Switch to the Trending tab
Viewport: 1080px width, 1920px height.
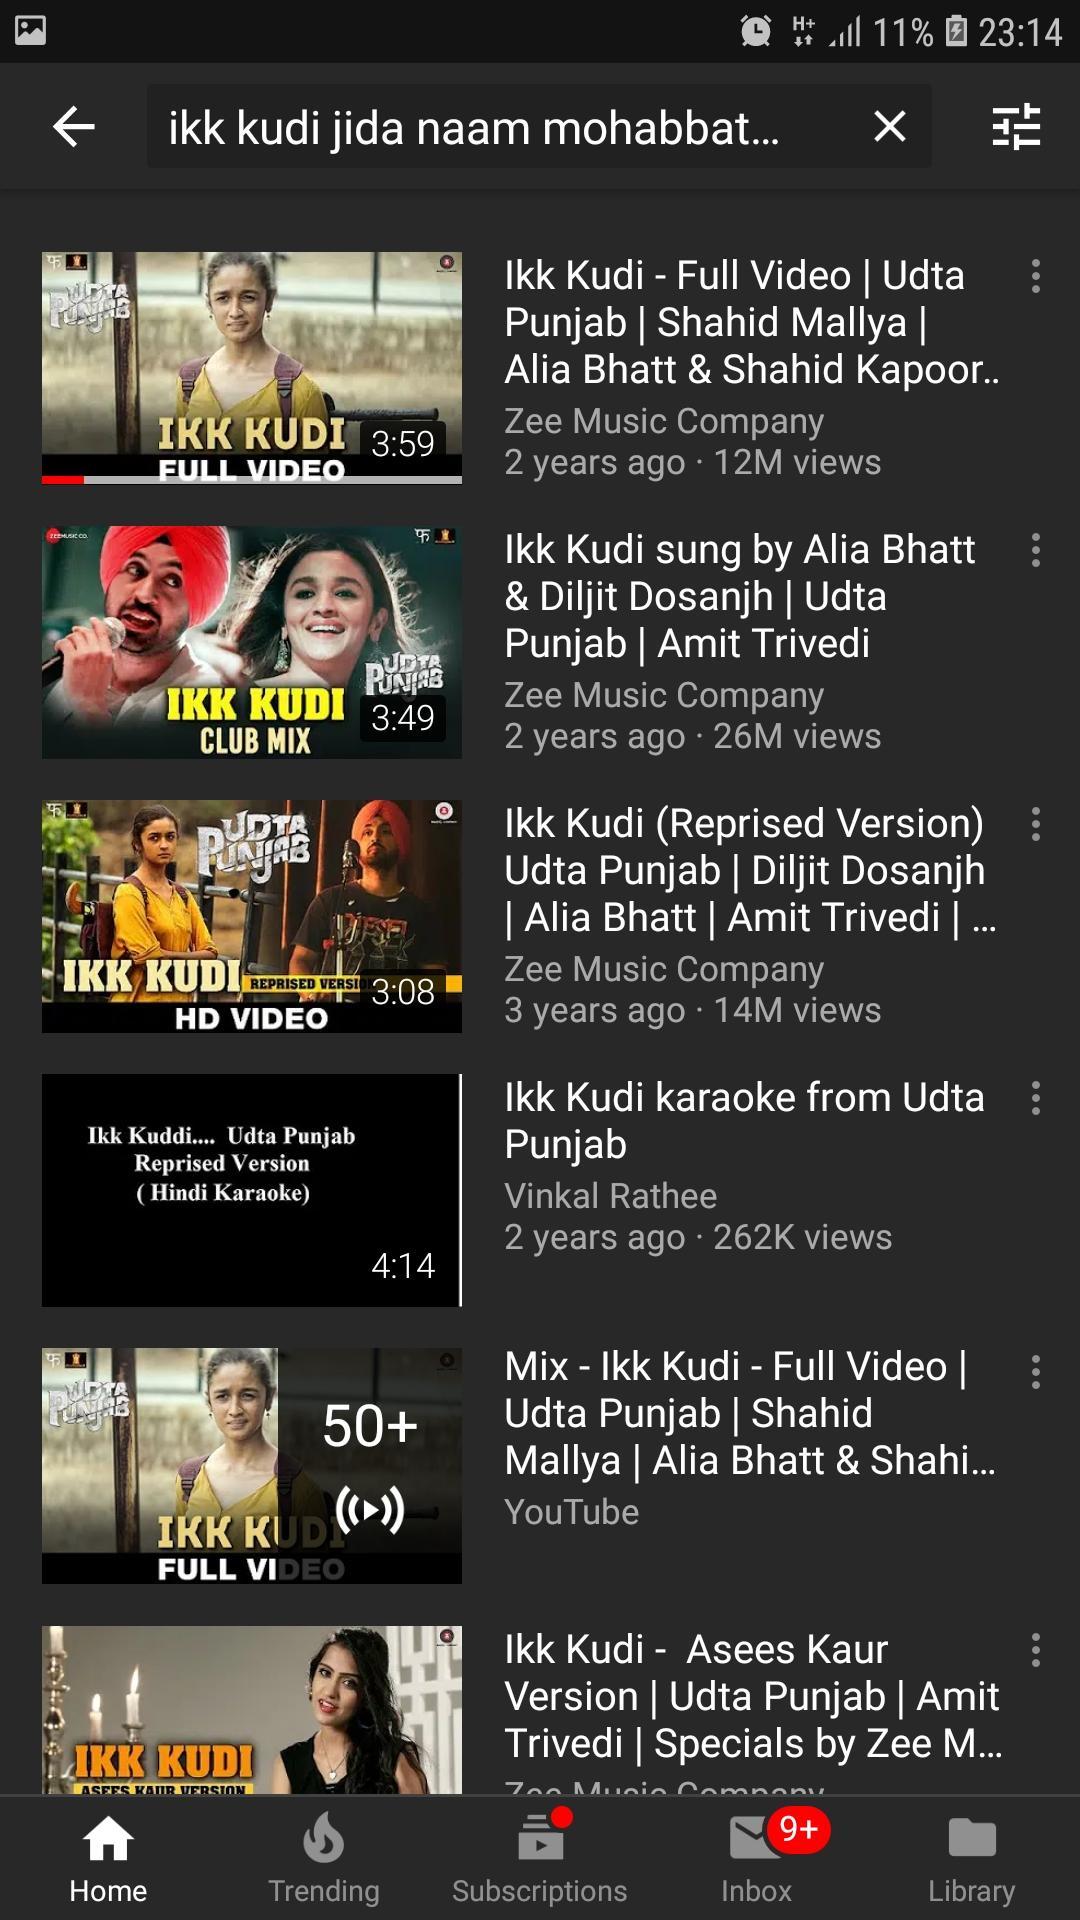click(x=324, y=1859)
